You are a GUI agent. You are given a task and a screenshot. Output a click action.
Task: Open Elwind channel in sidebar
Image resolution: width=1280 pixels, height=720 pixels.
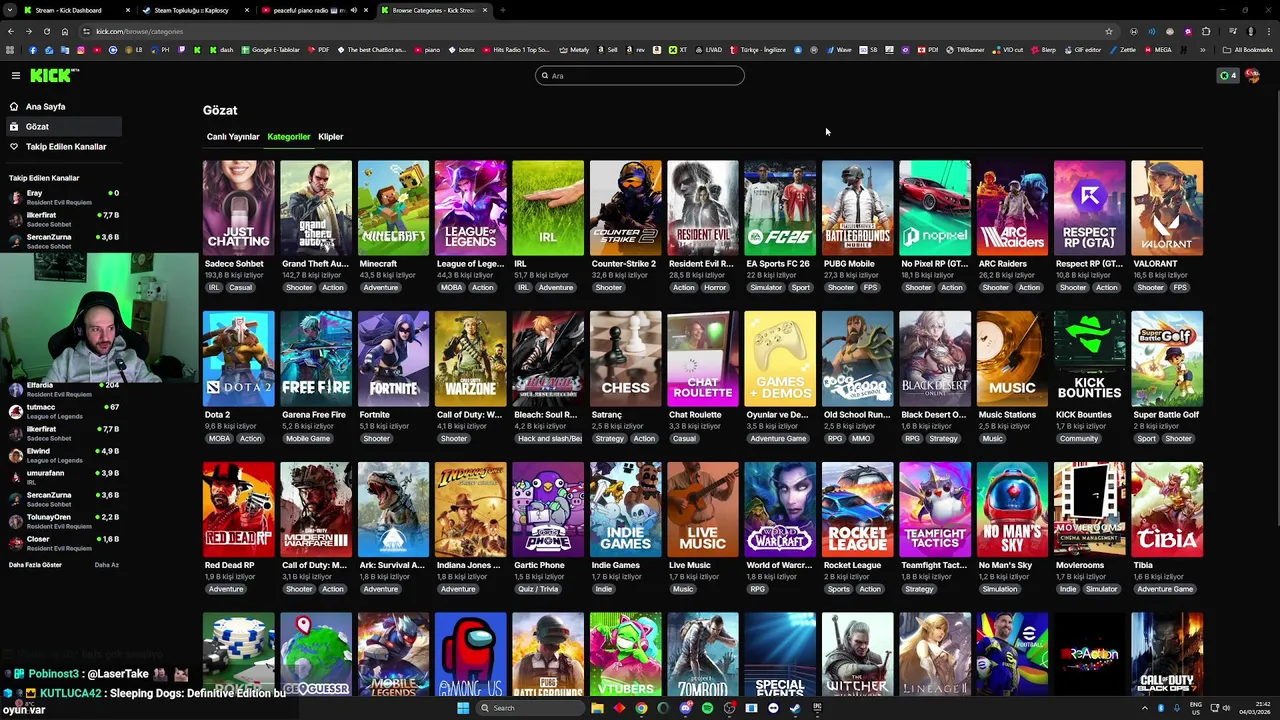click(x=62, y=455)
